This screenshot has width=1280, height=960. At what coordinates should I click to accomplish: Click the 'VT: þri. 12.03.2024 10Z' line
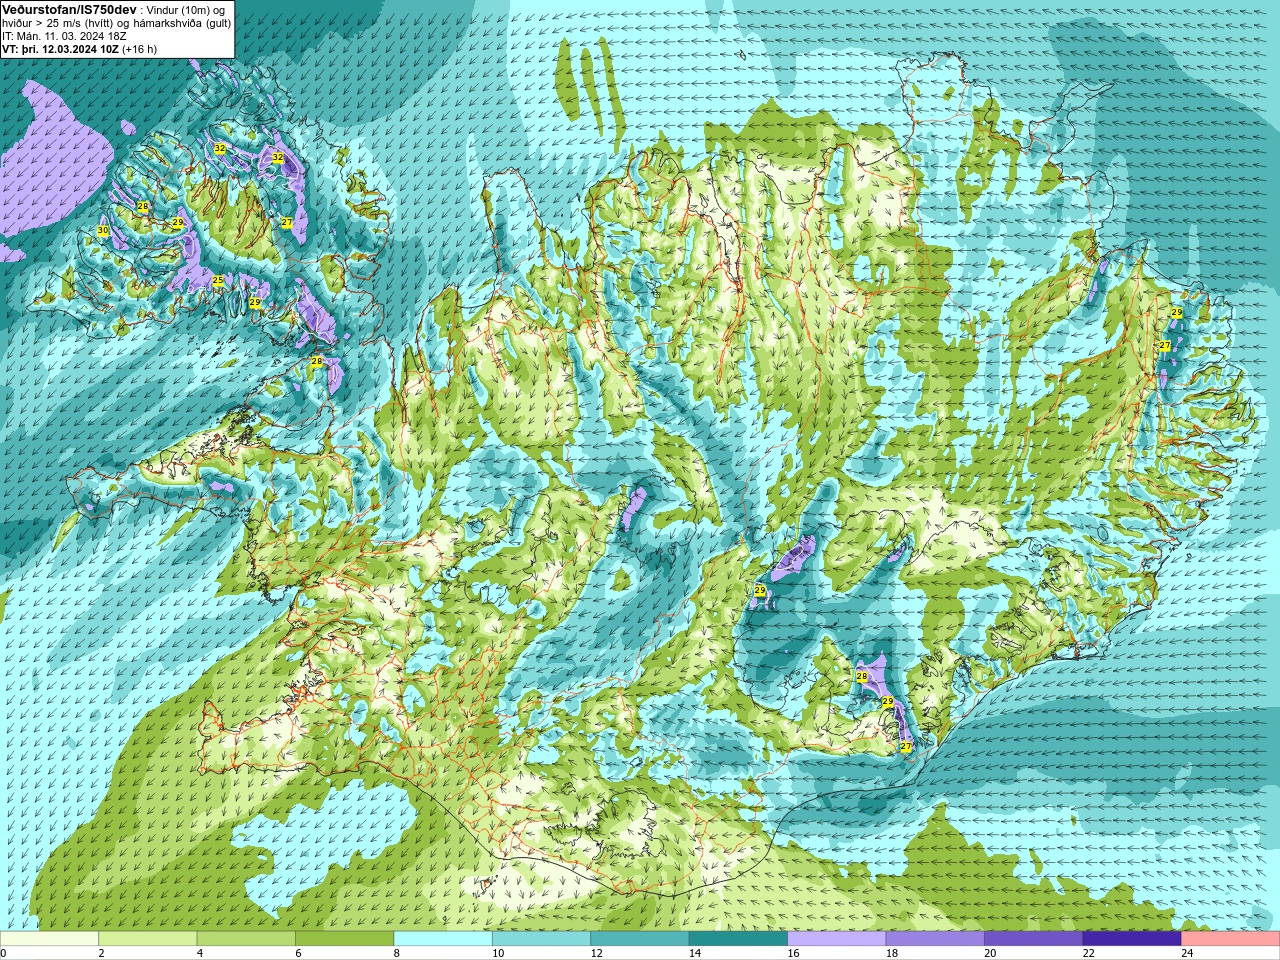(x=60, y=49)
